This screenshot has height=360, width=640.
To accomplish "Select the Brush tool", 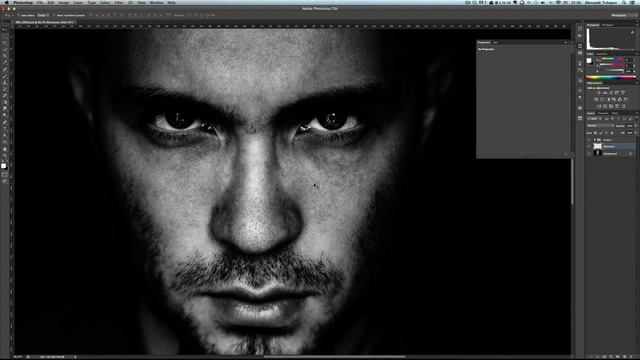I will tap(5, 76).
